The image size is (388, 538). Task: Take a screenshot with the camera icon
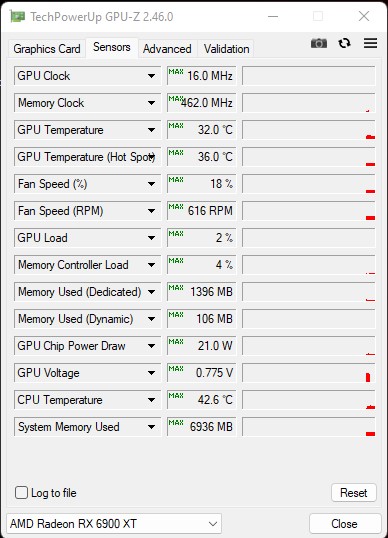[x=319, y=43]
